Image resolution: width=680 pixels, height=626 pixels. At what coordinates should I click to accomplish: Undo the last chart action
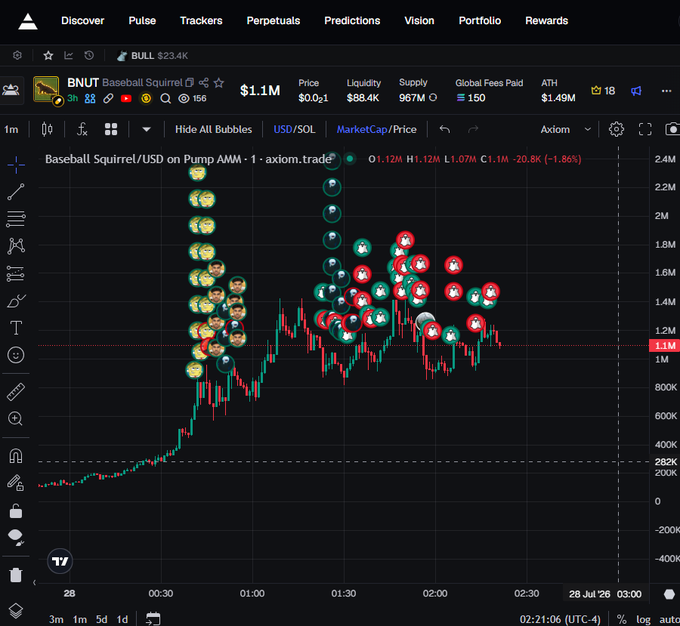pyautogui.click(x=445, y=129)
